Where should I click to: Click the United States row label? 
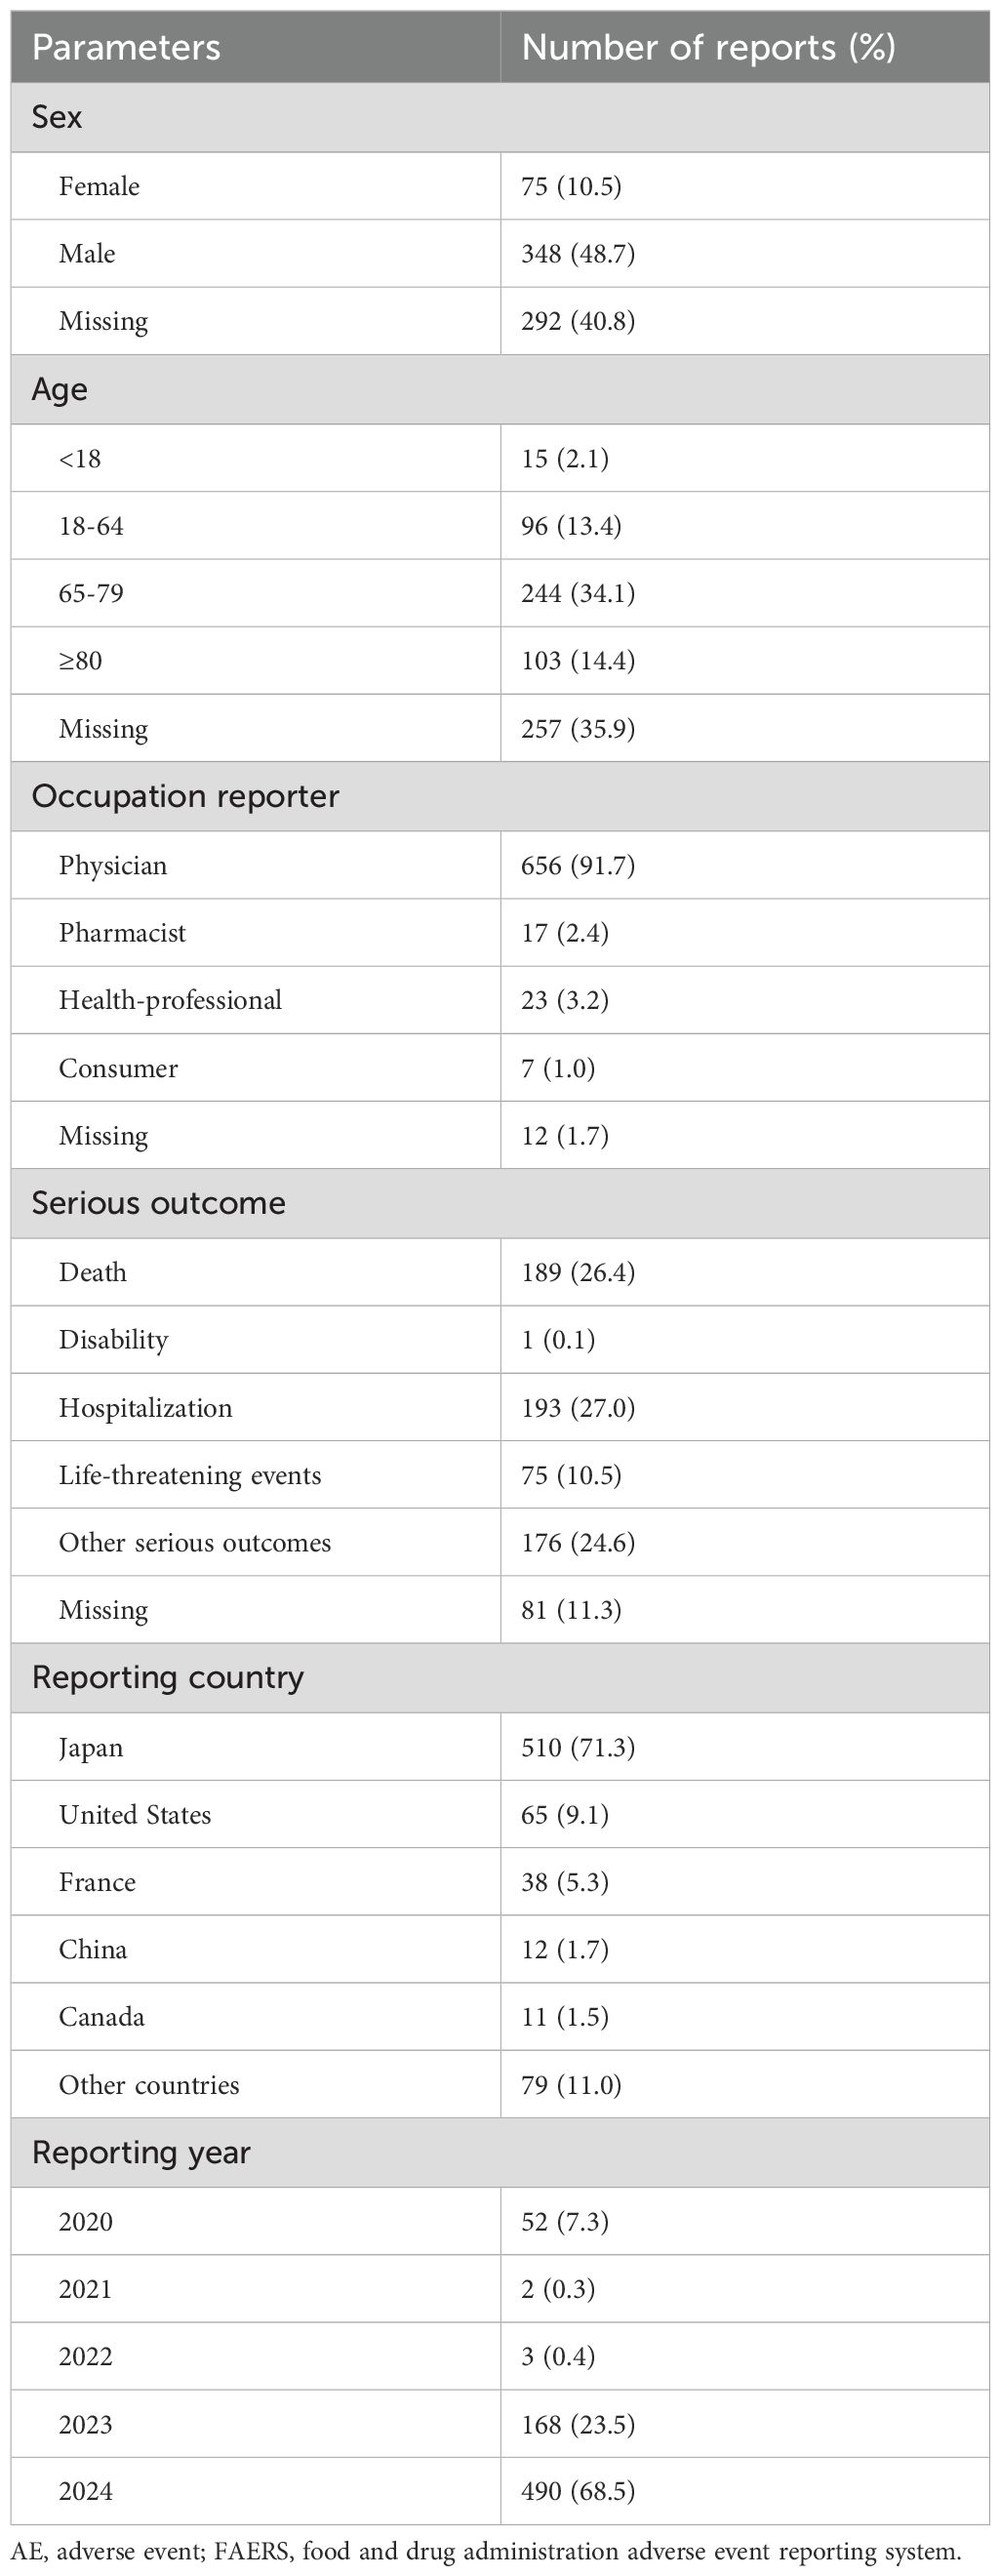click(135, 1815)
